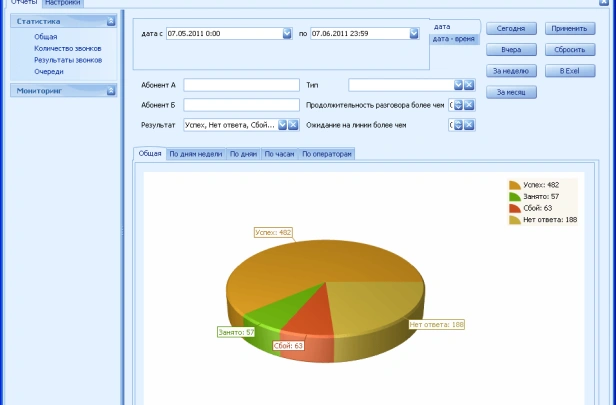Screen dimensions: 616x405
Task: Clear line waiting filter with X icon
Action: 469,125
